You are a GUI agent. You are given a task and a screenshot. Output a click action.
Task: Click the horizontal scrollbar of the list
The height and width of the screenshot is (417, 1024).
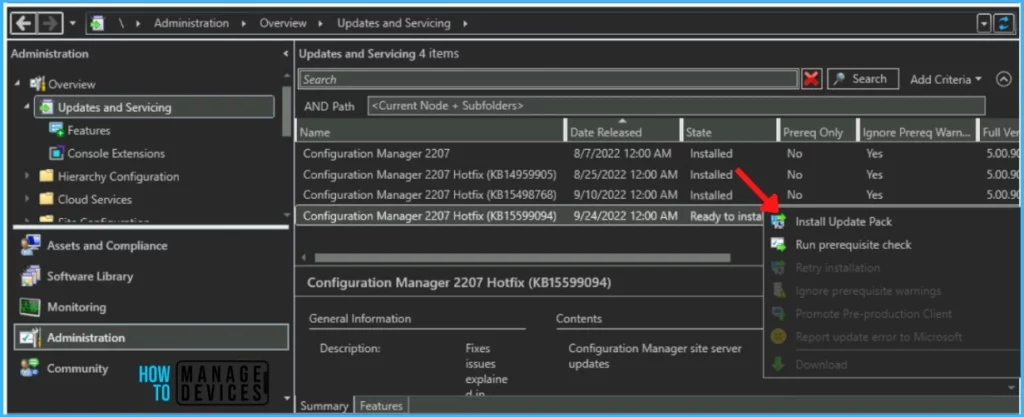pyautogui.click(x=522, y=258)
